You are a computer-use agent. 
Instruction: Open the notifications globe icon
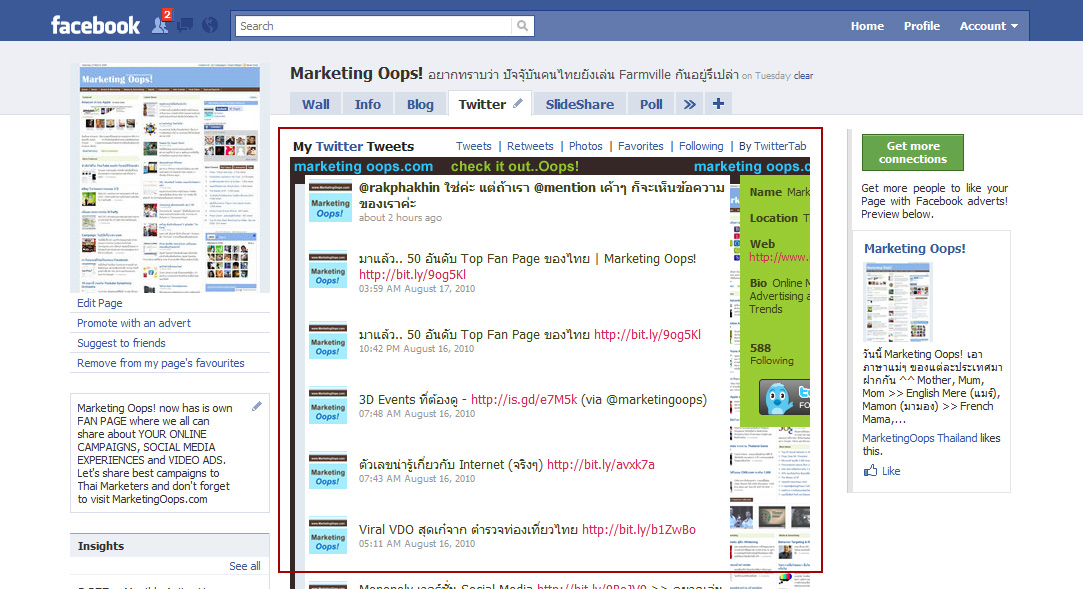(210, 26)
